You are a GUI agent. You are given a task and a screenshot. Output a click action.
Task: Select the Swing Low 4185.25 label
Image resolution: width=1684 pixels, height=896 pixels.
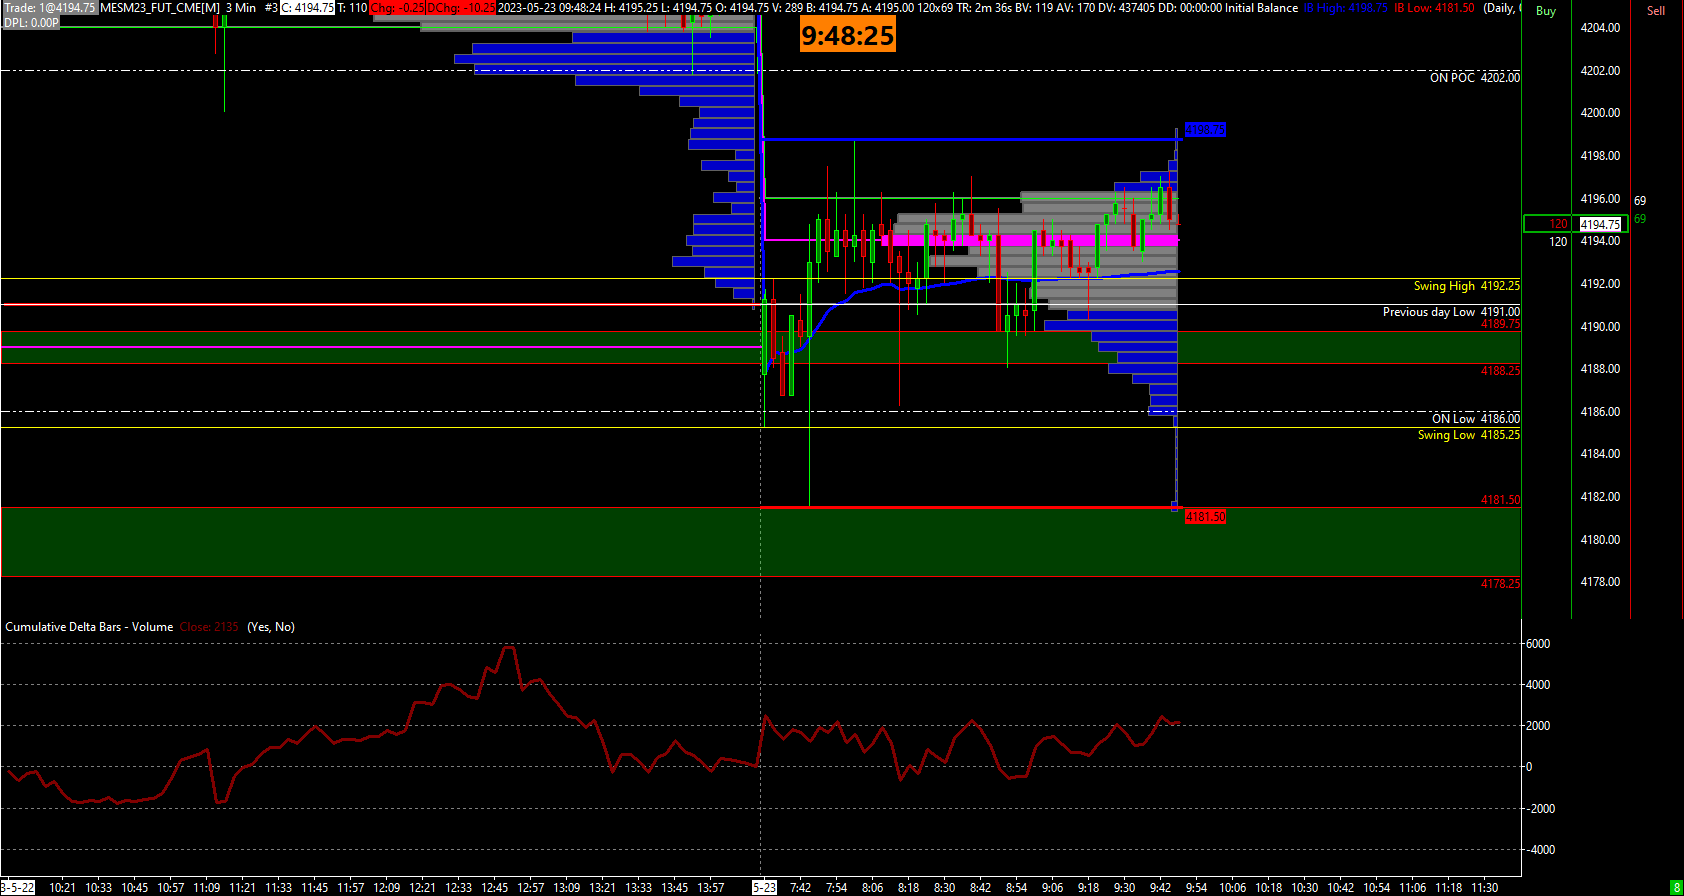pos(1469,435)
